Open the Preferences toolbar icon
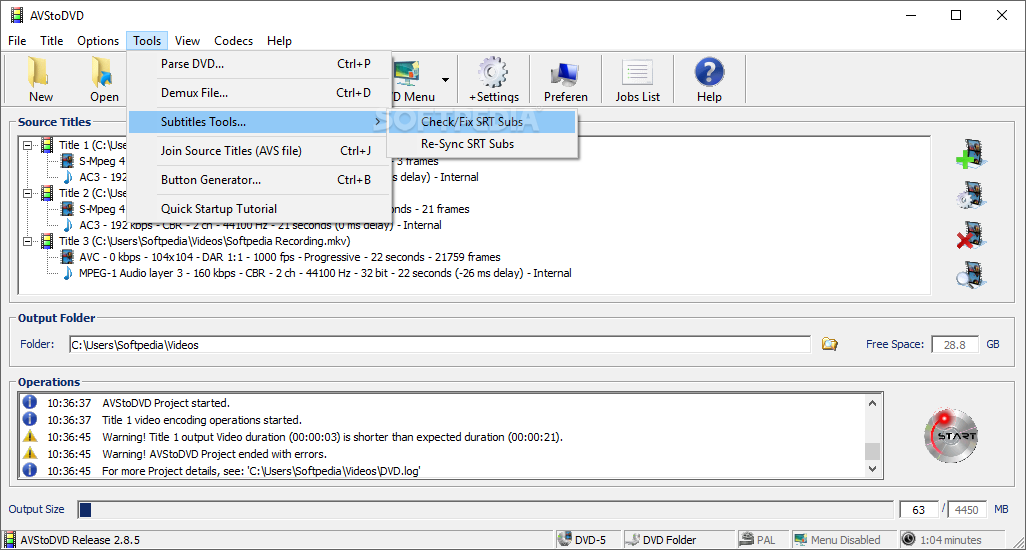This screenshot has height=550, width=1026. click(565, 73)
